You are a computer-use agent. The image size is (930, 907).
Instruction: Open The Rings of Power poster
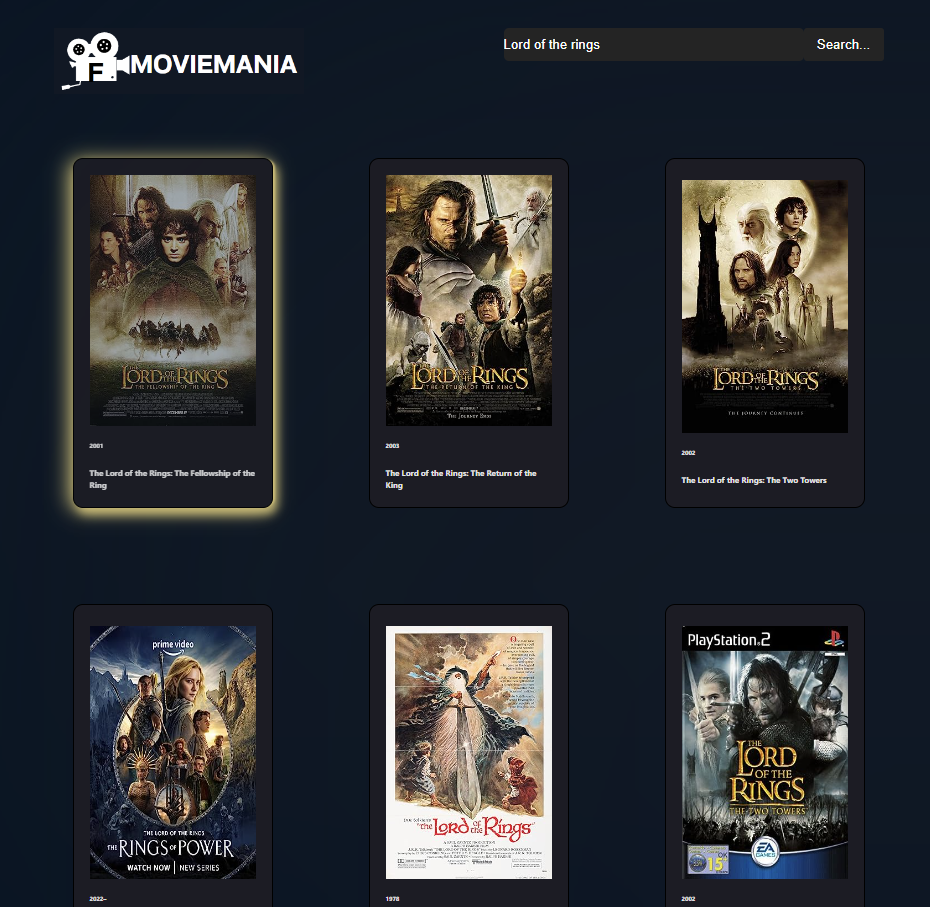click(173, 752)
